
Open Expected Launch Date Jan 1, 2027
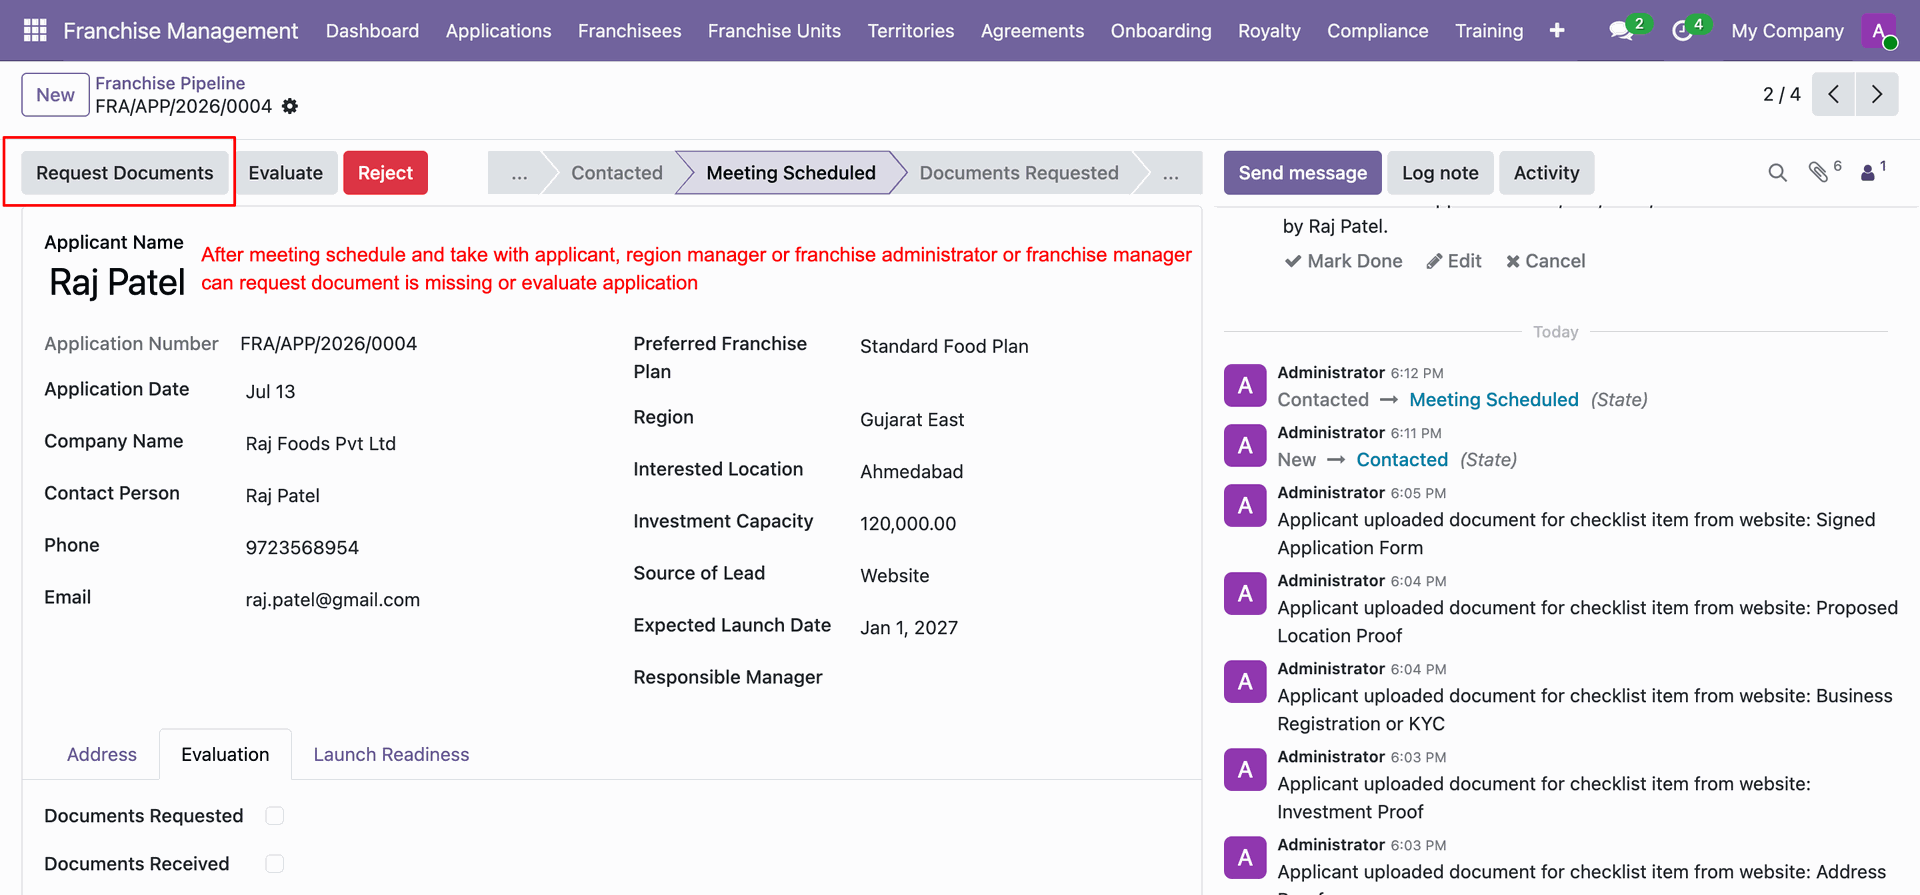pos(909,628)
